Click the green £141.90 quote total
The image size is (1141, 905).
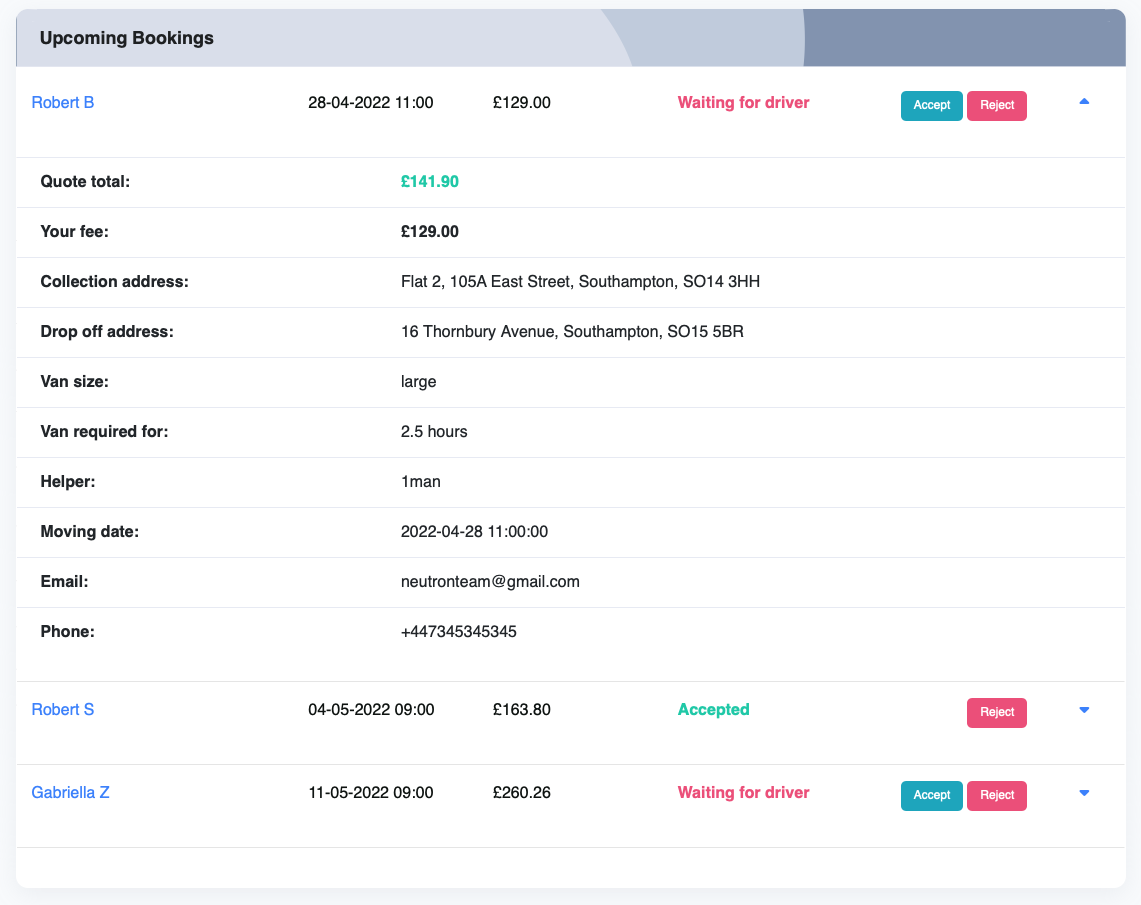[x=429, y=182]
